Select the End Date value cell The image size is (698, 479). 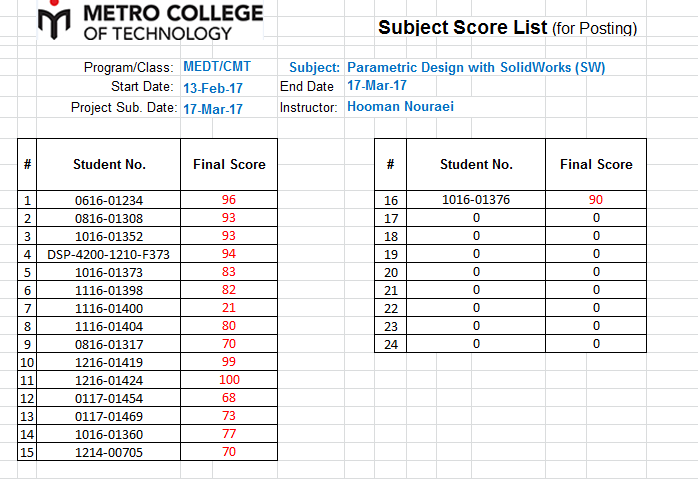(x=377, y=85)
